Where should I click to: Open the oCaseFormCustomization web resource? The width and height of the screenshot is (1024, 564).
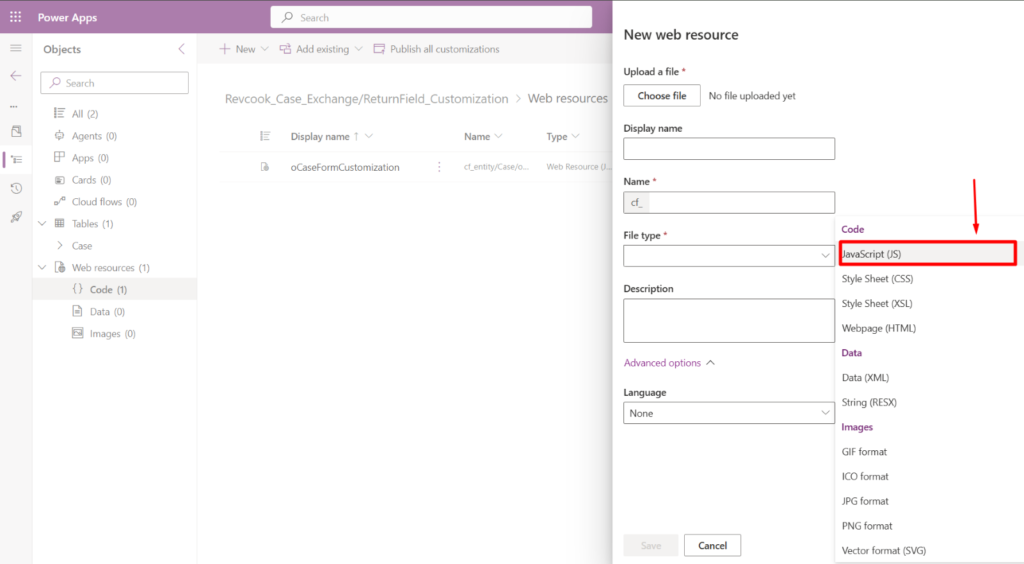[x=345, y=167]
